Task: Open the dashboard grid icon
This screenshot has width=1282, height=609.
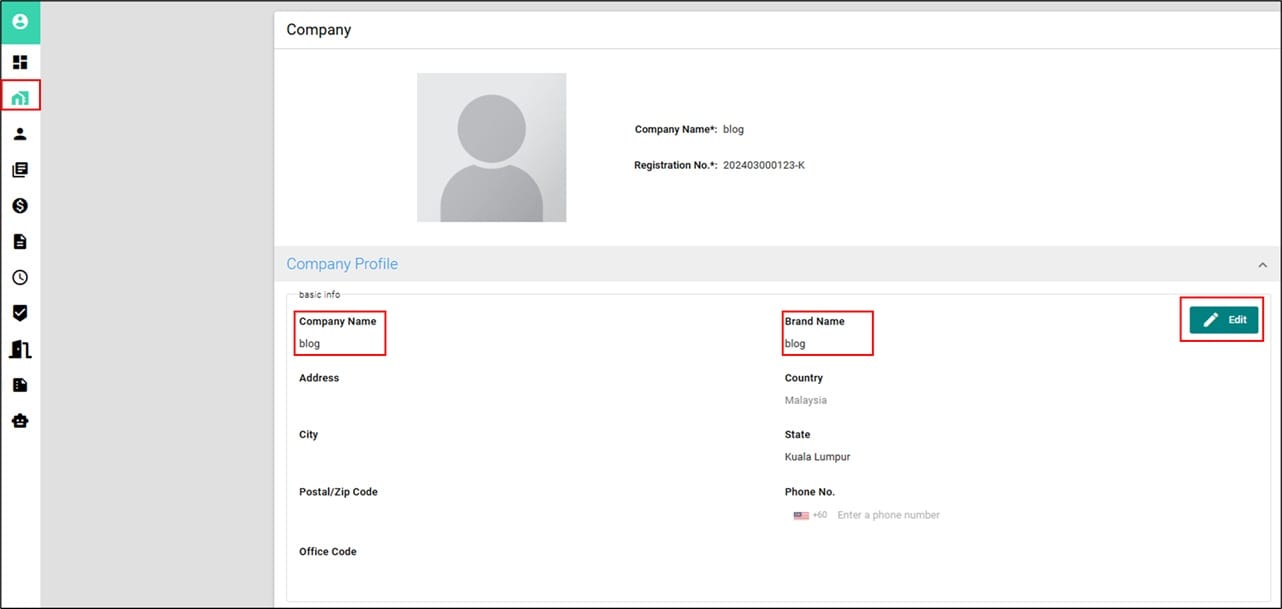Action: (20, 62)
